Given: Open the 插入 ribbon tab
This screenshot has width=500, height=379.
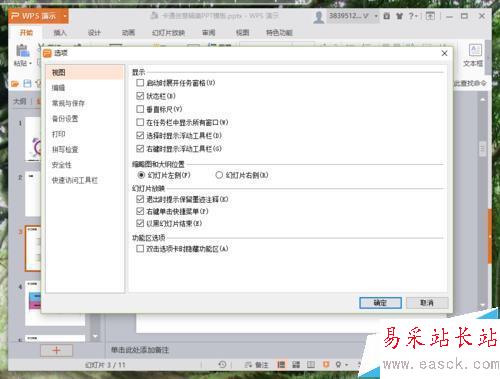Looking at the screenshot, I should point(60,33).
